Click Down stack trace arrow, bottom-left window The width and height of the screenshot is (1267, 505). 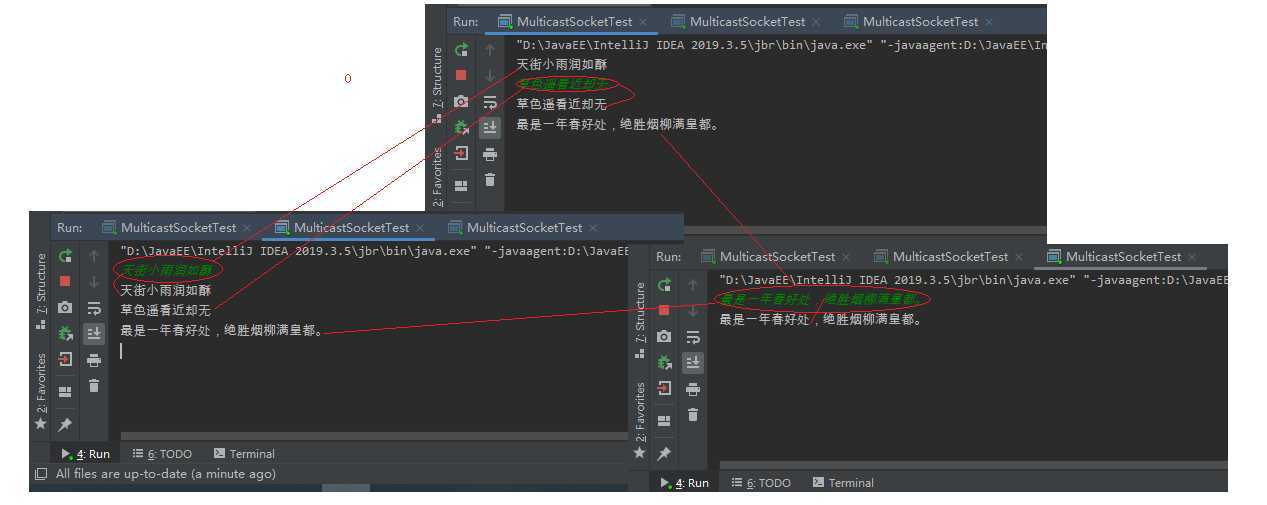(94, 282)
